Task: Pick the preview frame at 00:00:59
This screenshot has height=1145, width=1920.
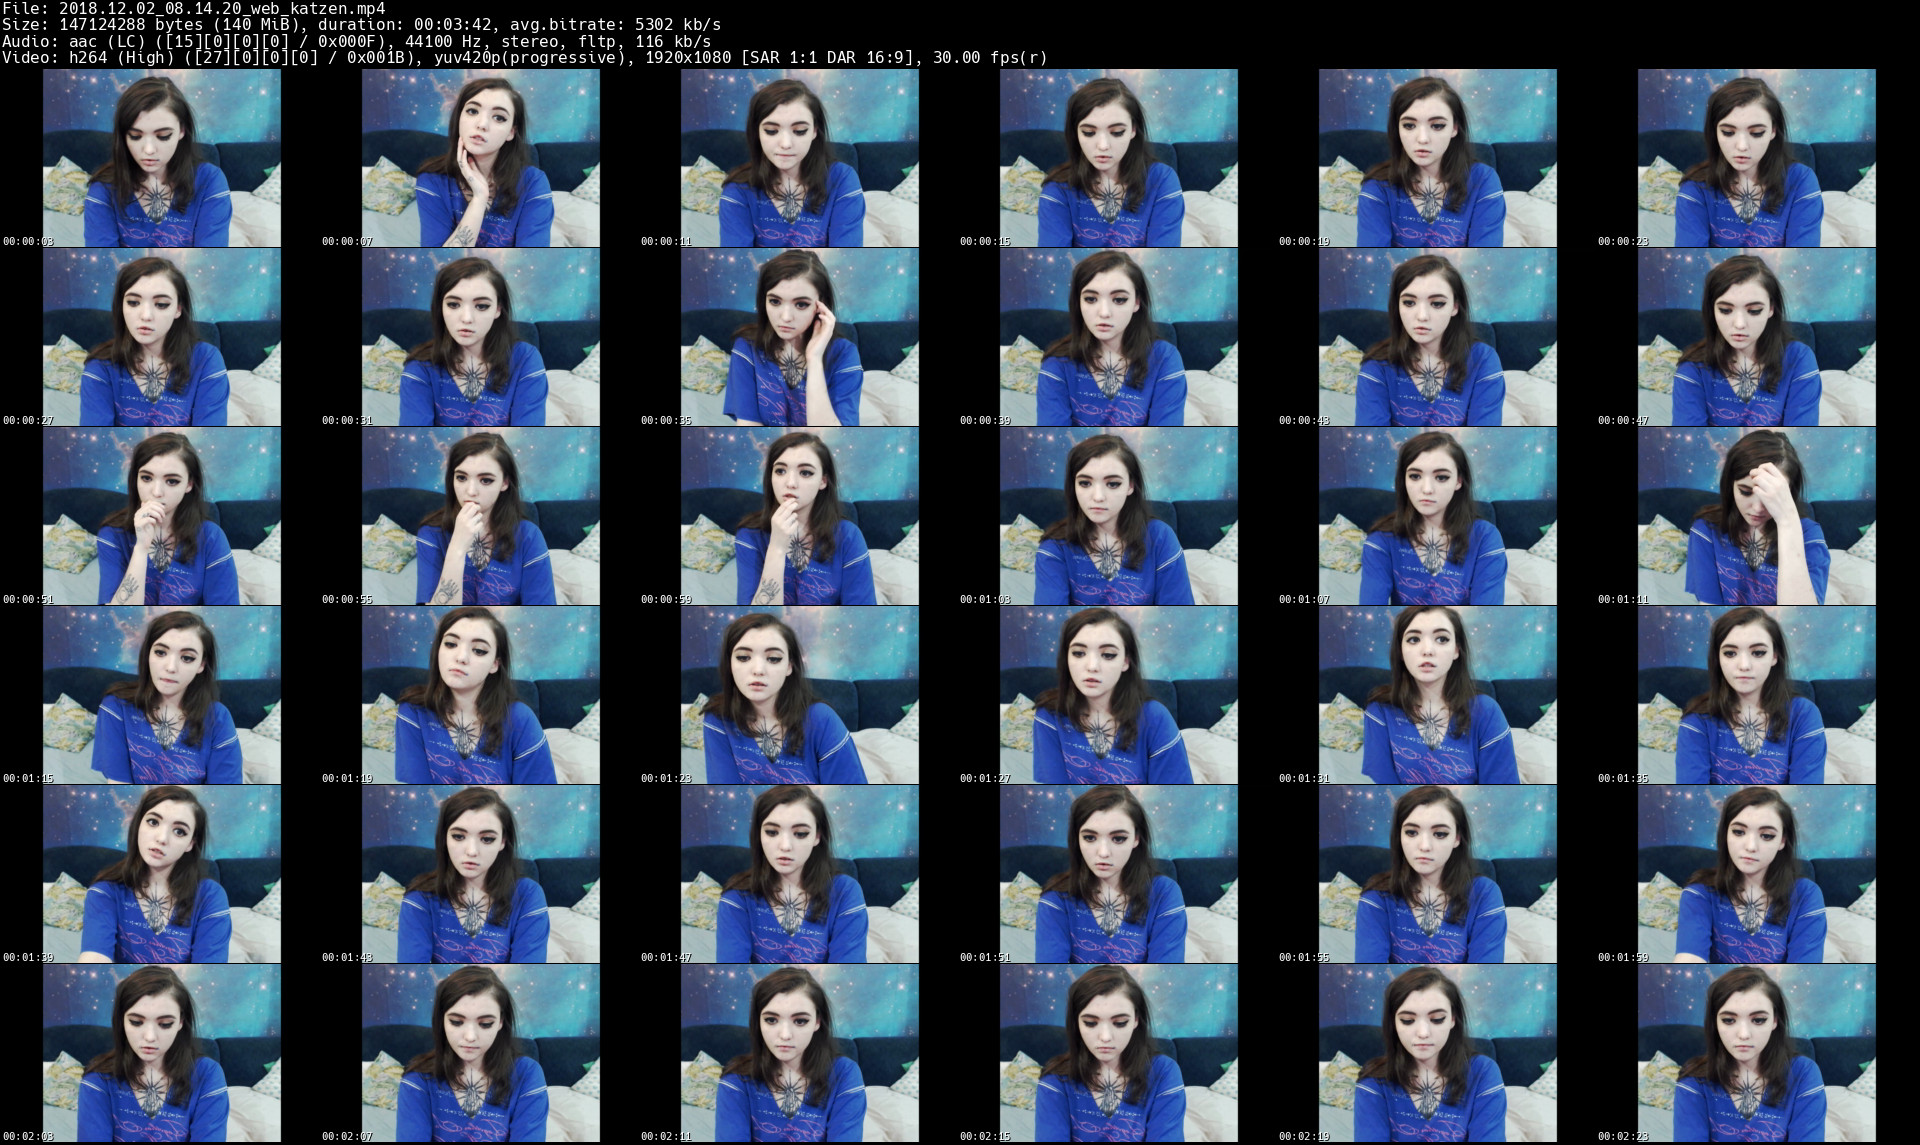Action: click(800, 516)
